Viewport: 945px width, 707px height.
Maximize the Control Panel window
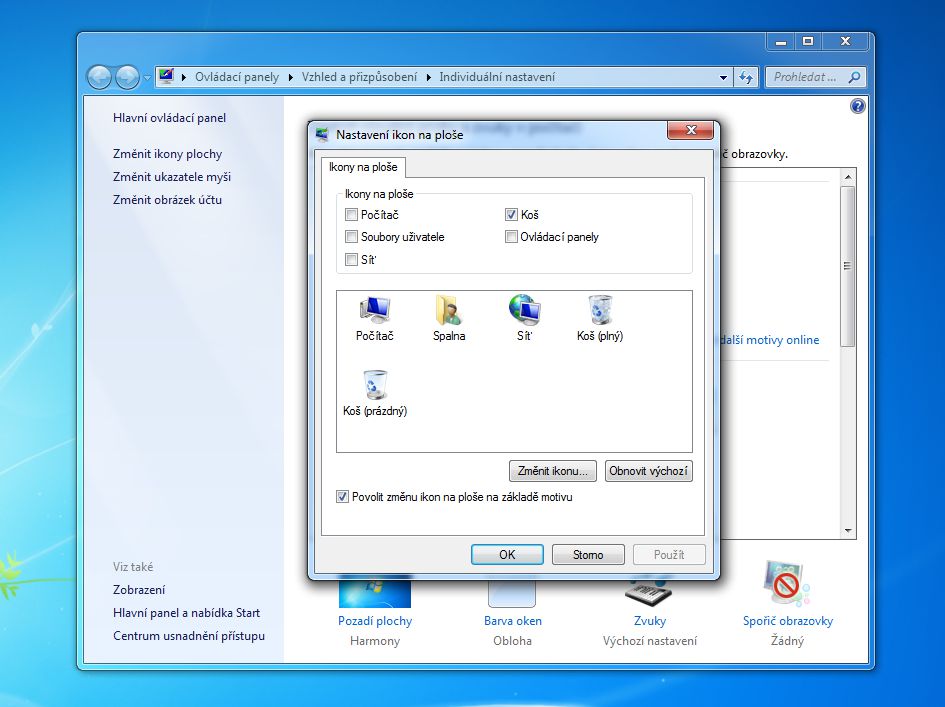click(x=808, y=42)
